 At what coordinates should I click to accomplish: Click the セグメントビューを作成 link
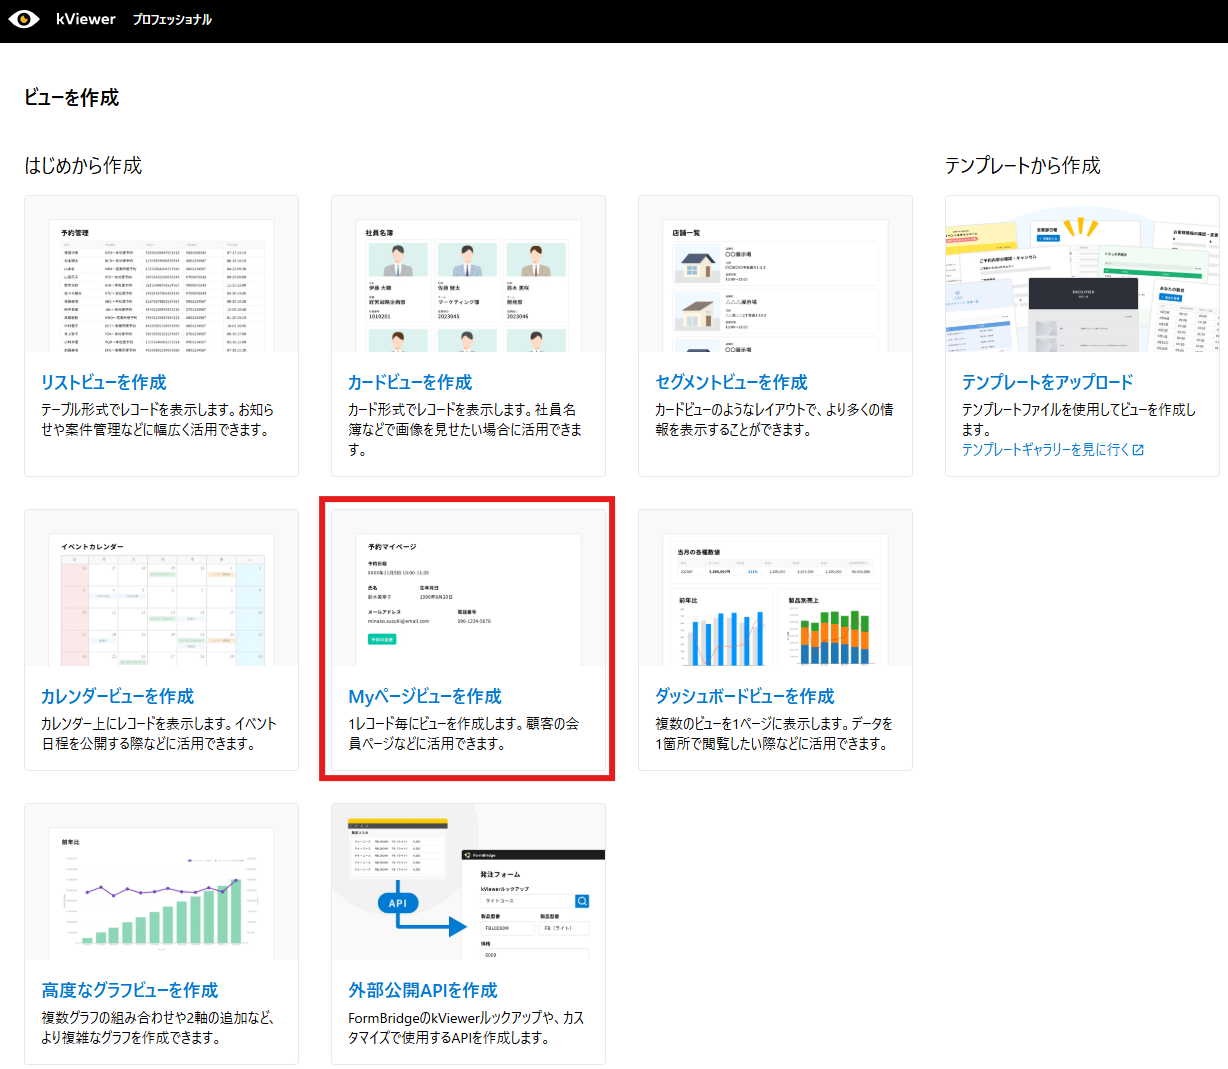(731, 382)
